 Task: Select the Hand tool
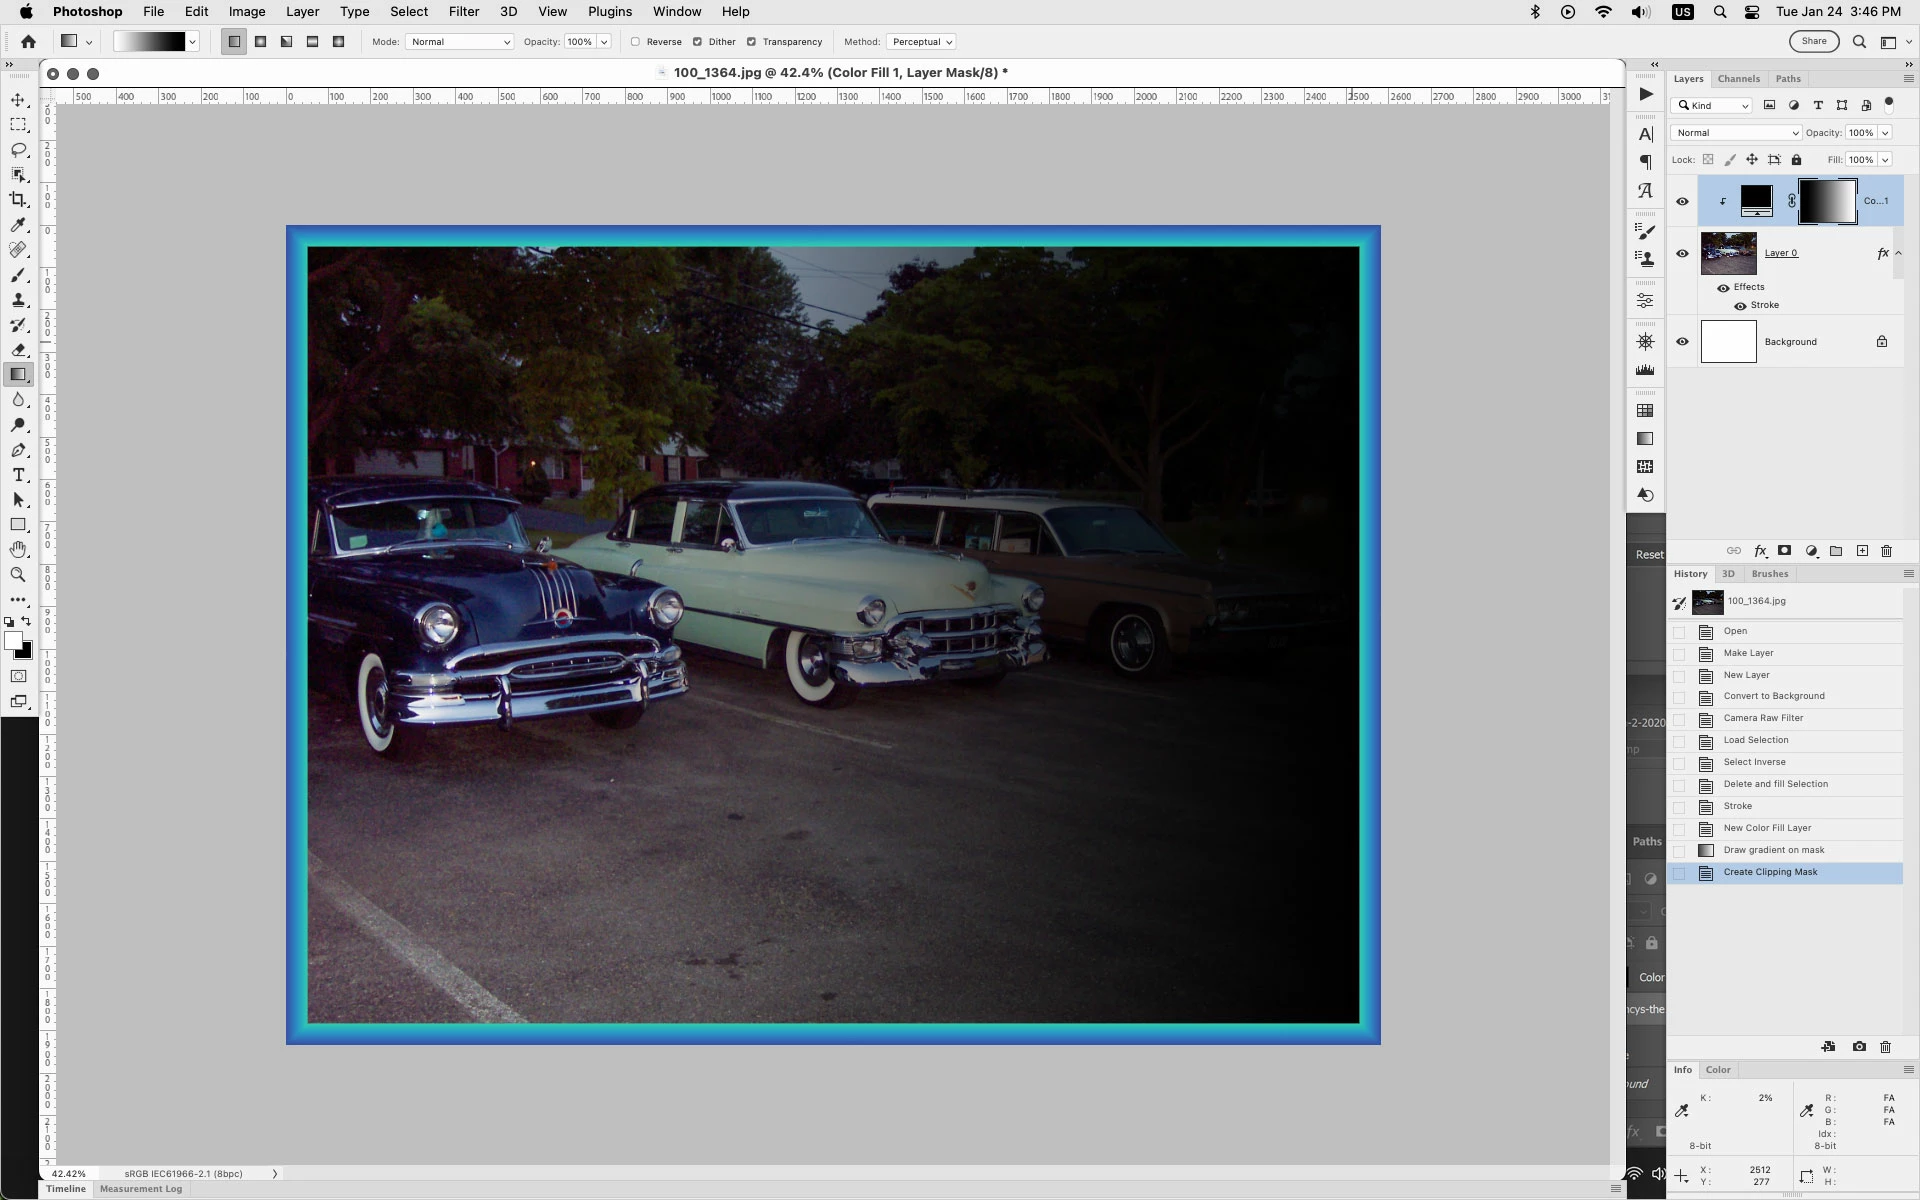pos(18,550)
